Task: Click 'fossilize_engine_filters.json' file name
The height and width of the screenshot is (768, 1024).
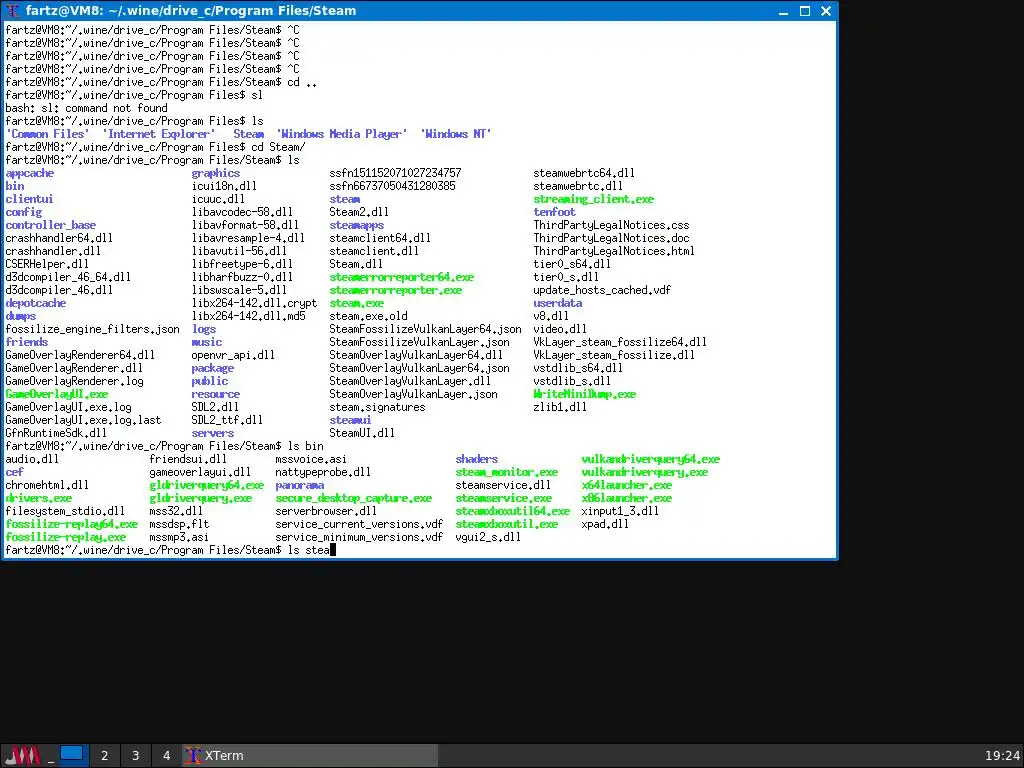Action: (92, 329)
